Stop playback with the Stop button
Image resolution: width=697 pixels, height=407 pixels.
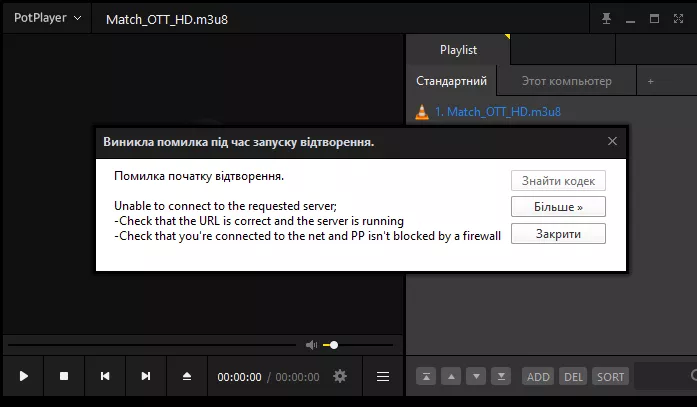64,376
